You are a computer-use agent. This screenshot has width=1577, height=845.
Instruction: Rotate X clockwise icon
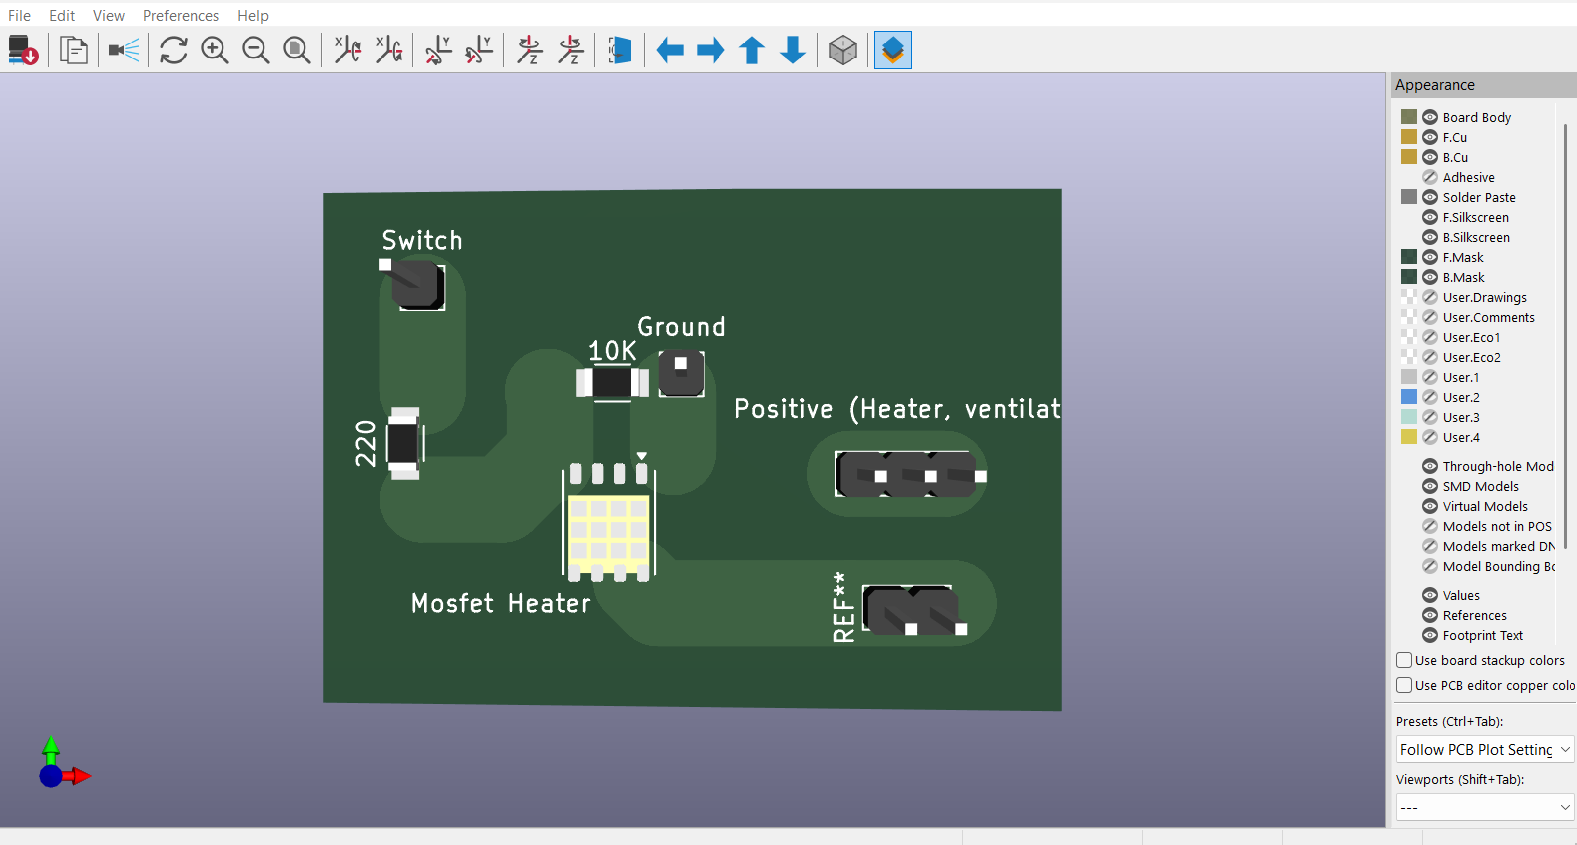point(347,50)
